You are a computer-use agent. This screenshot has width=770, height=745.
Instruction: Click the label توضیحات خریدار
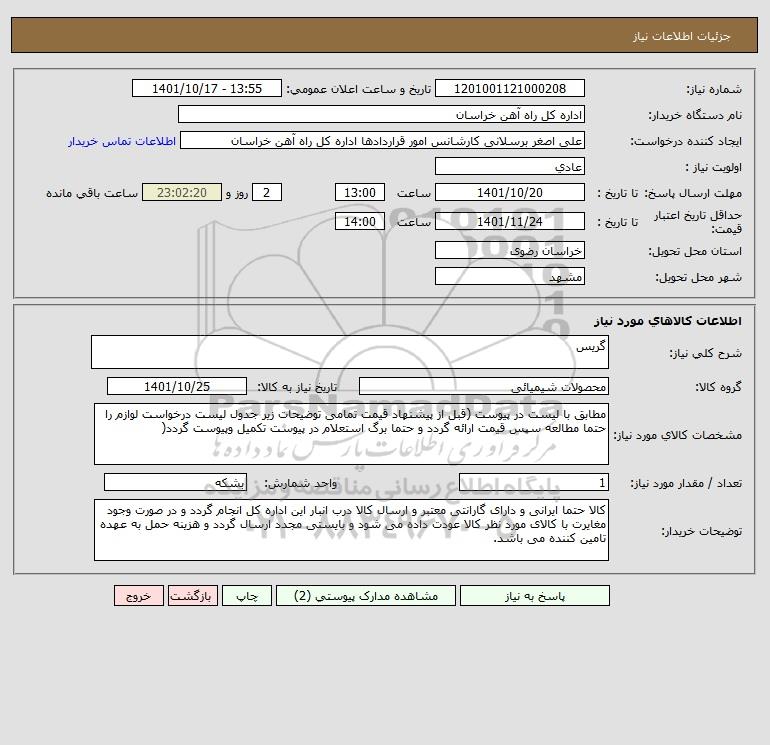pyautogui.click(x=701, y=531)
